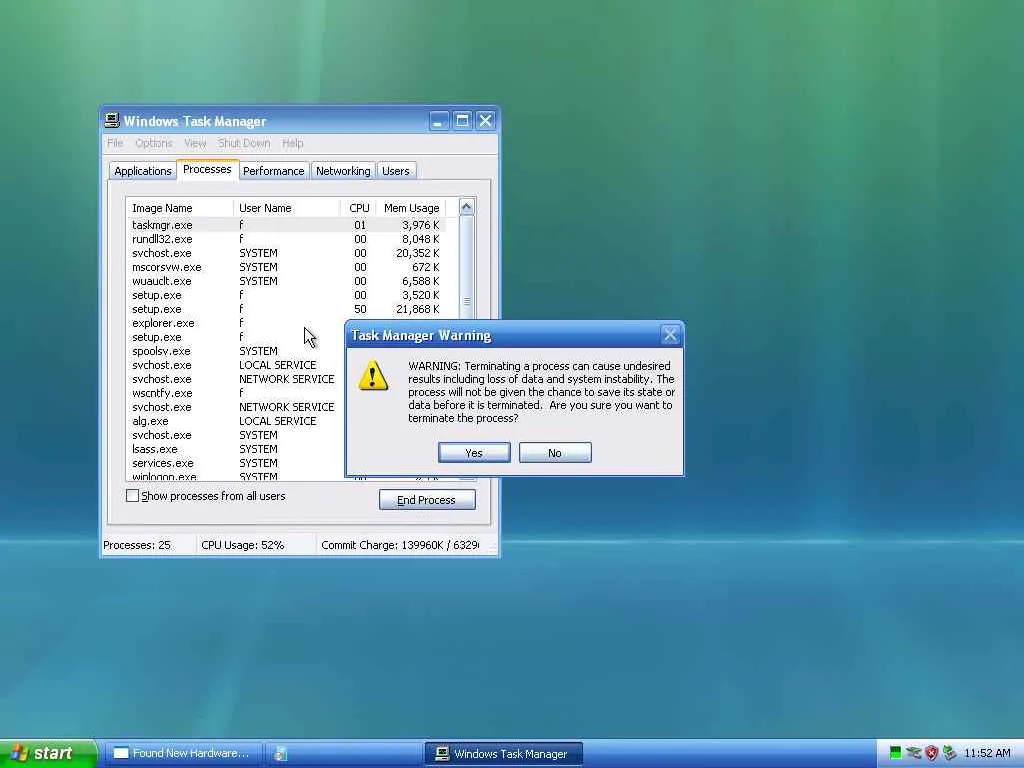Maximize the Windows Task Manager window

[462, 121]
